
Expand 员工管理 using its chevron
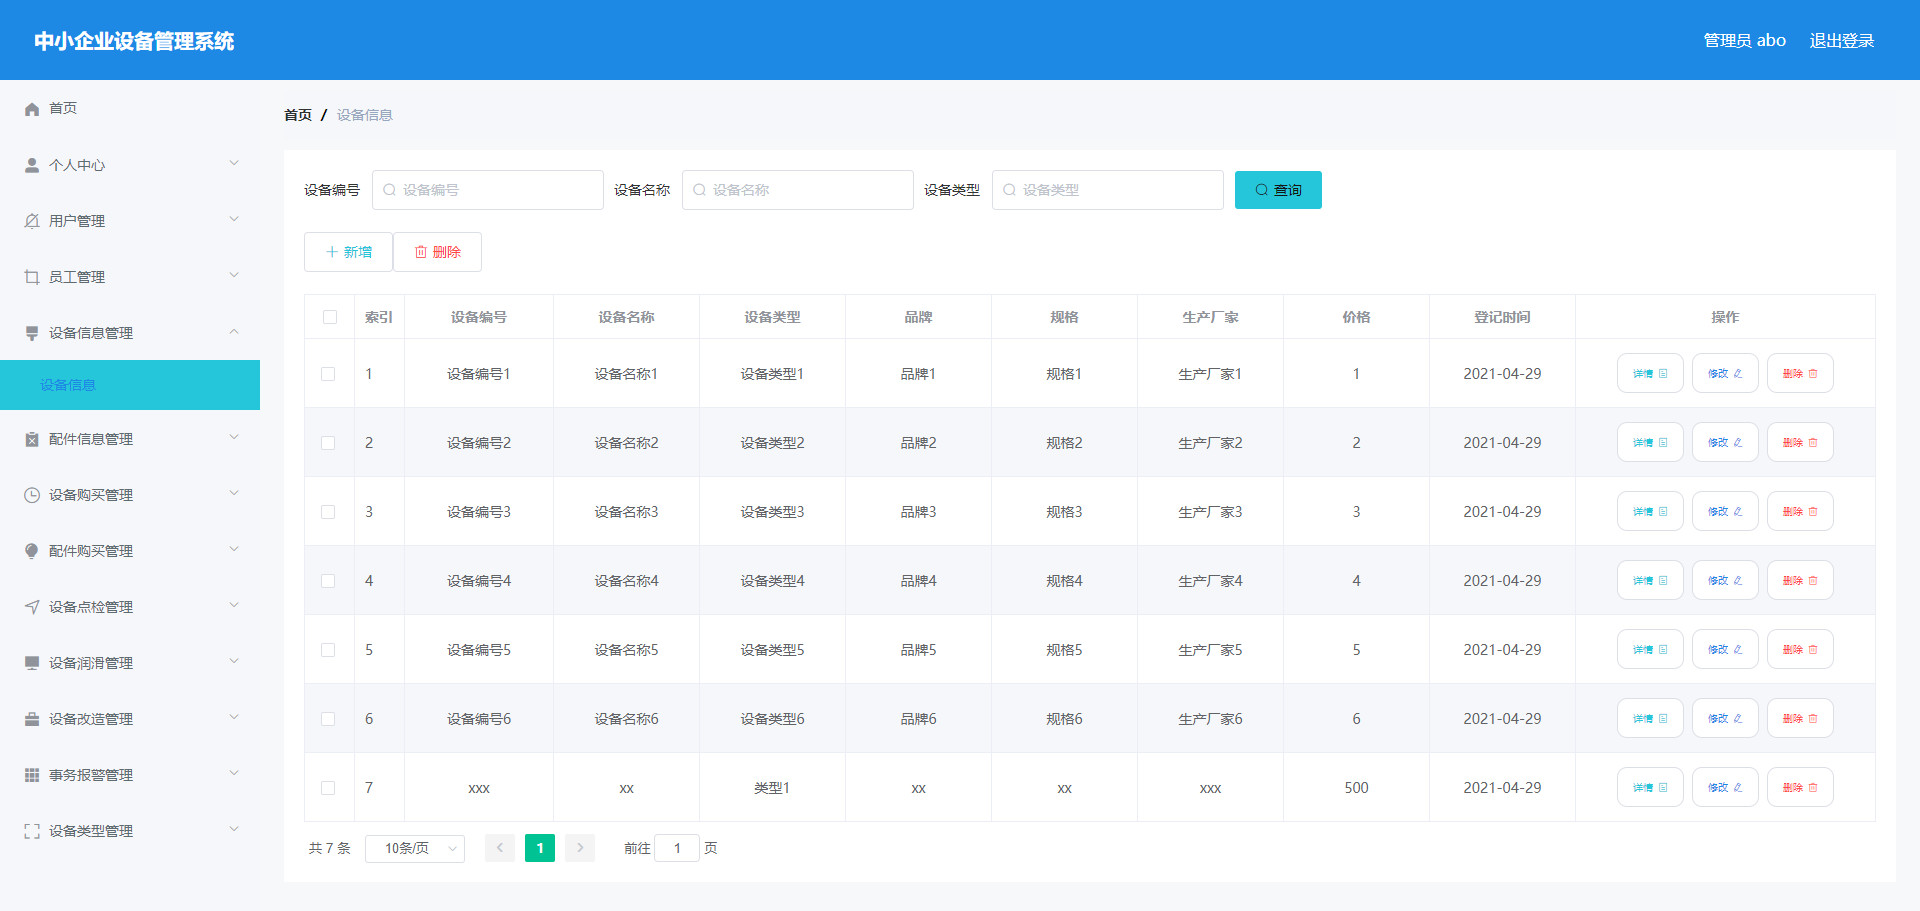[x=234, y=275]
